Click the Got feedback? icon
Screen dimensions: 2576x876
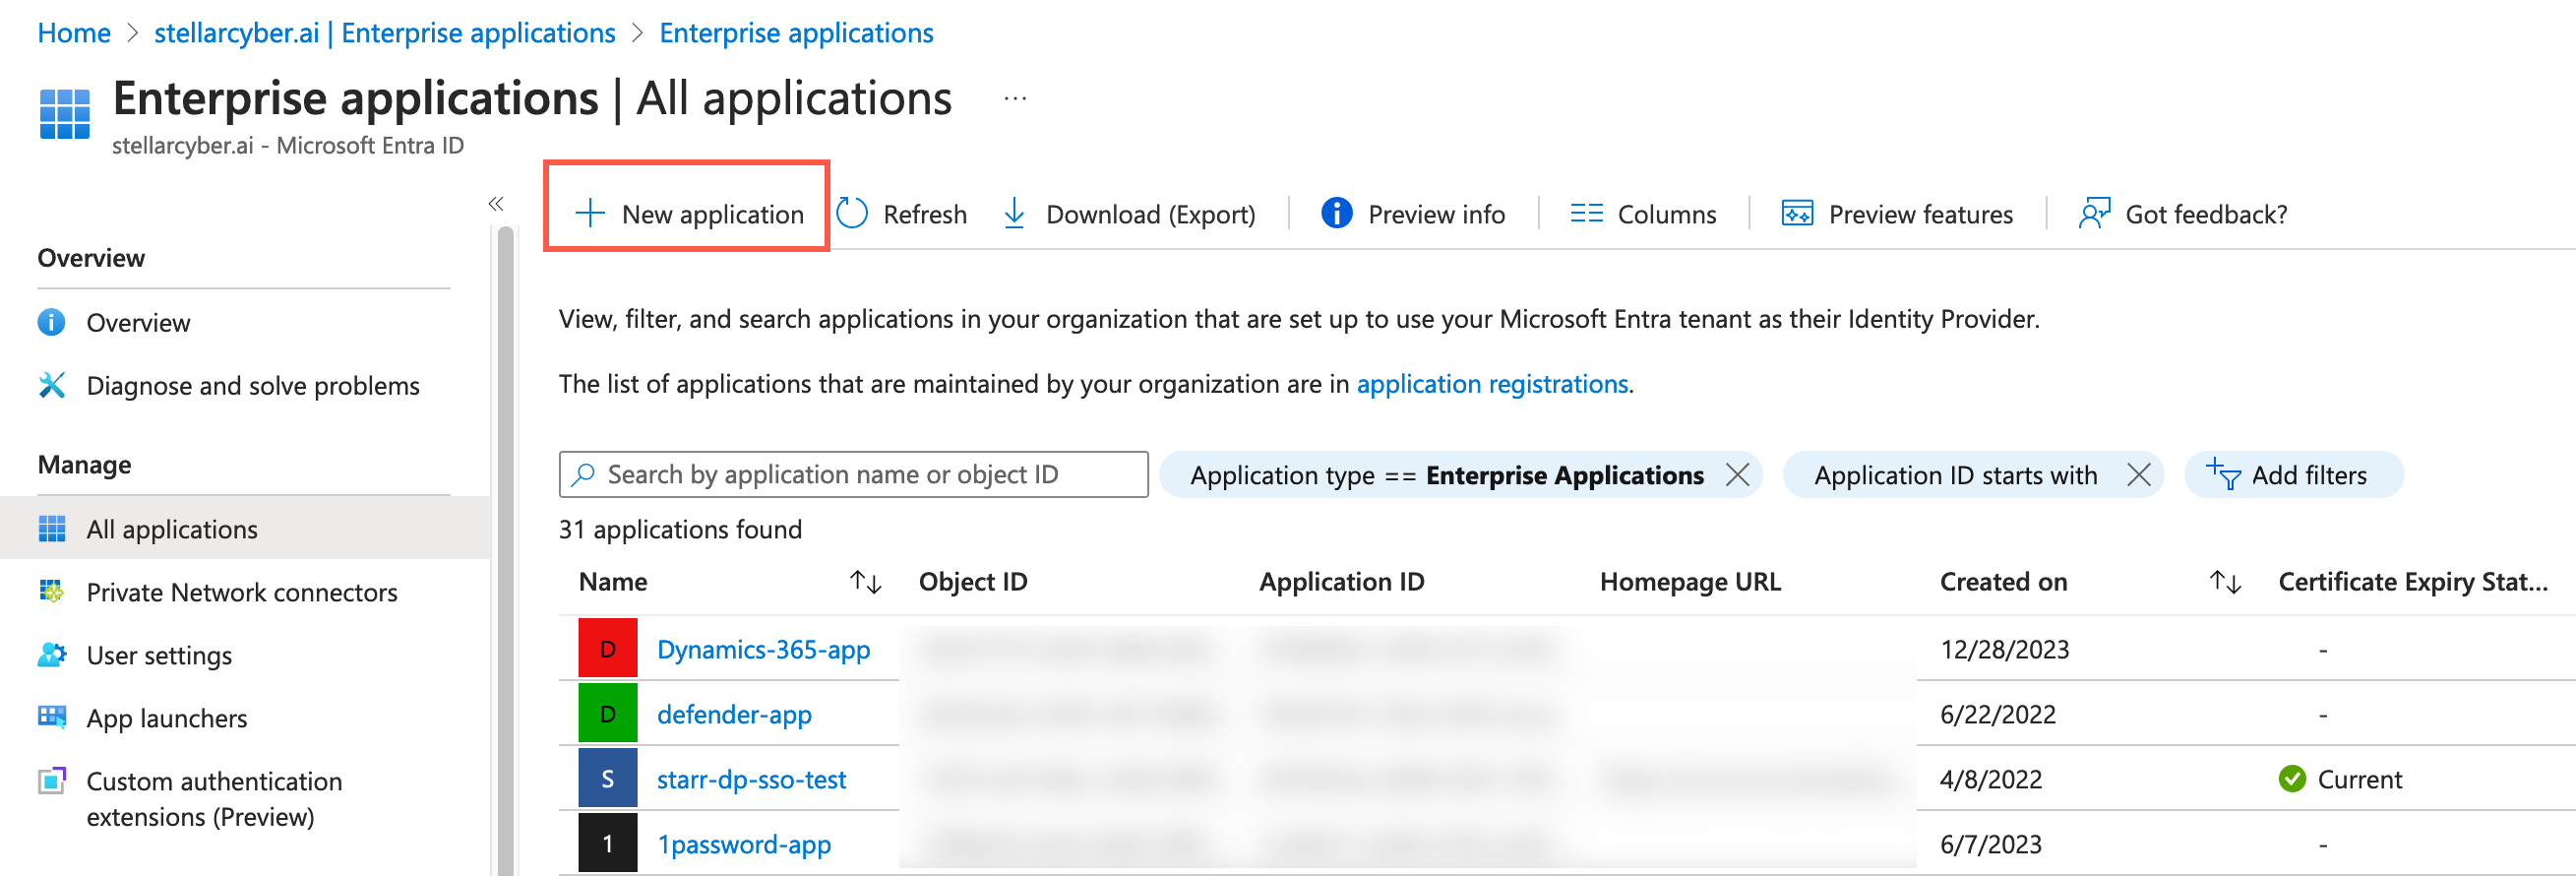(2093, 213)
